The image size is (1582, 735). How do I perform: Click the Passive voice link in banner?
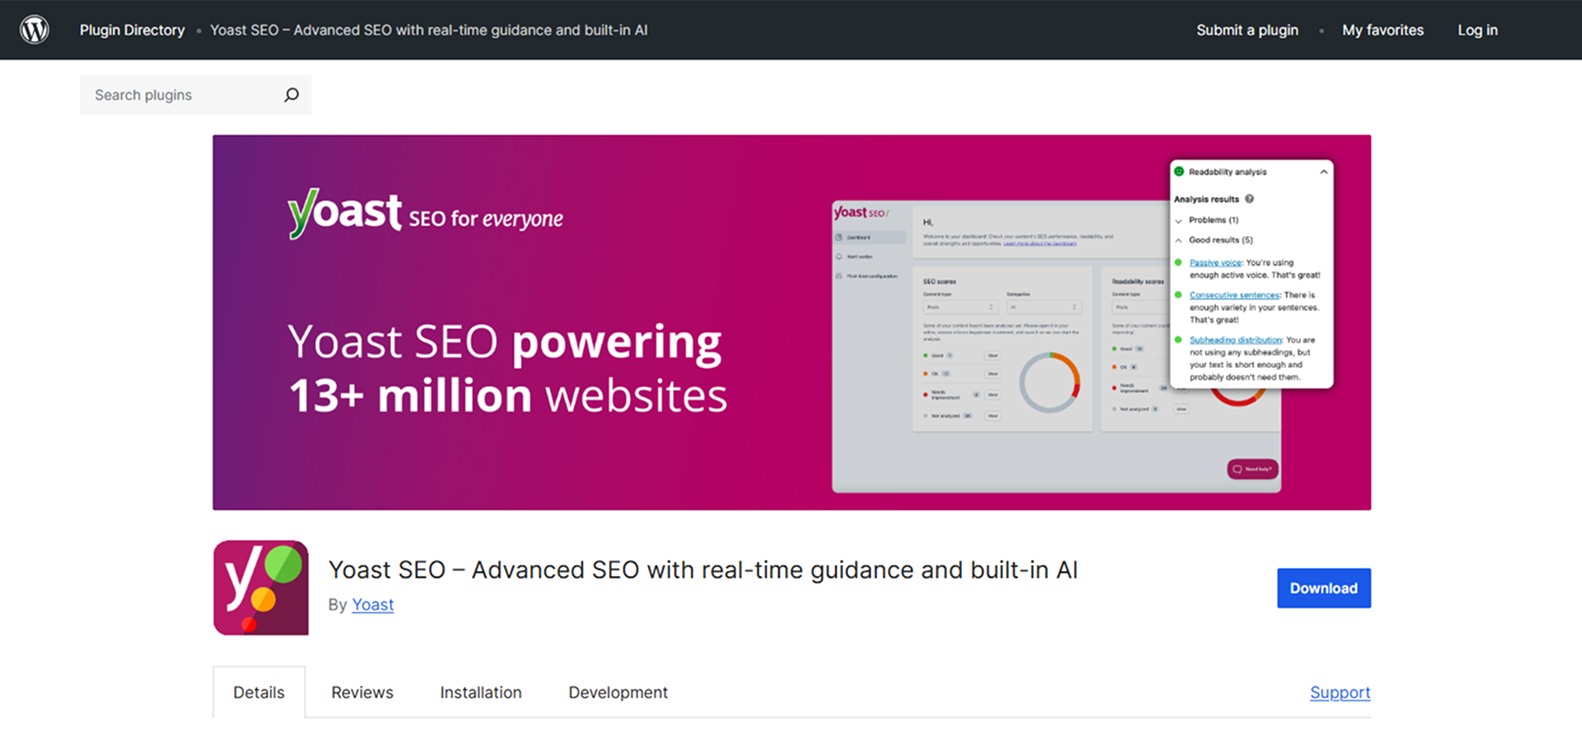[1215, 262]
